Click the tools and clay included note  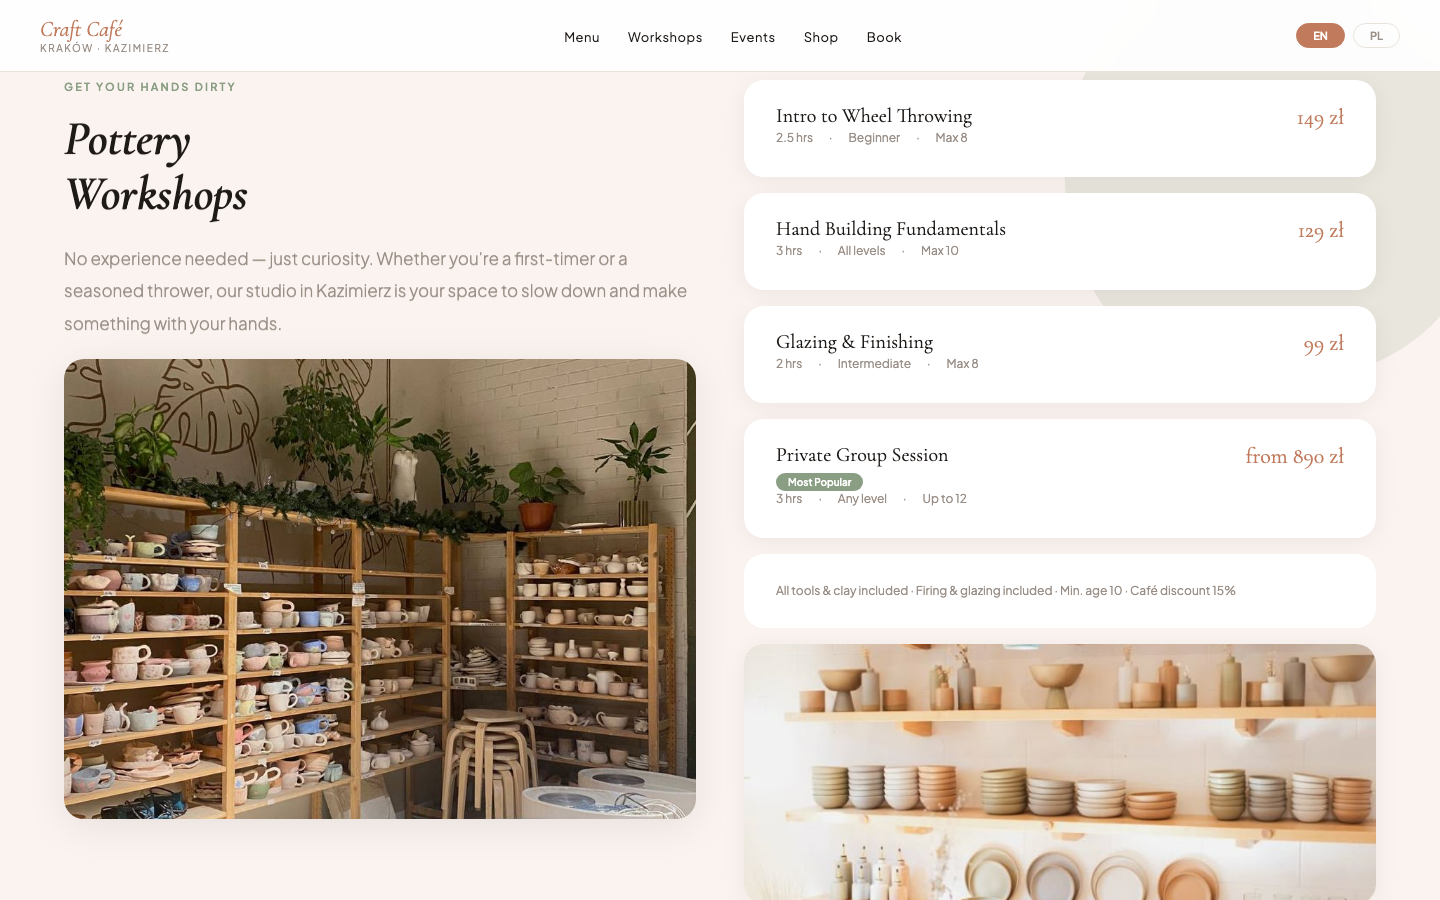click(x=1005, y=591)
